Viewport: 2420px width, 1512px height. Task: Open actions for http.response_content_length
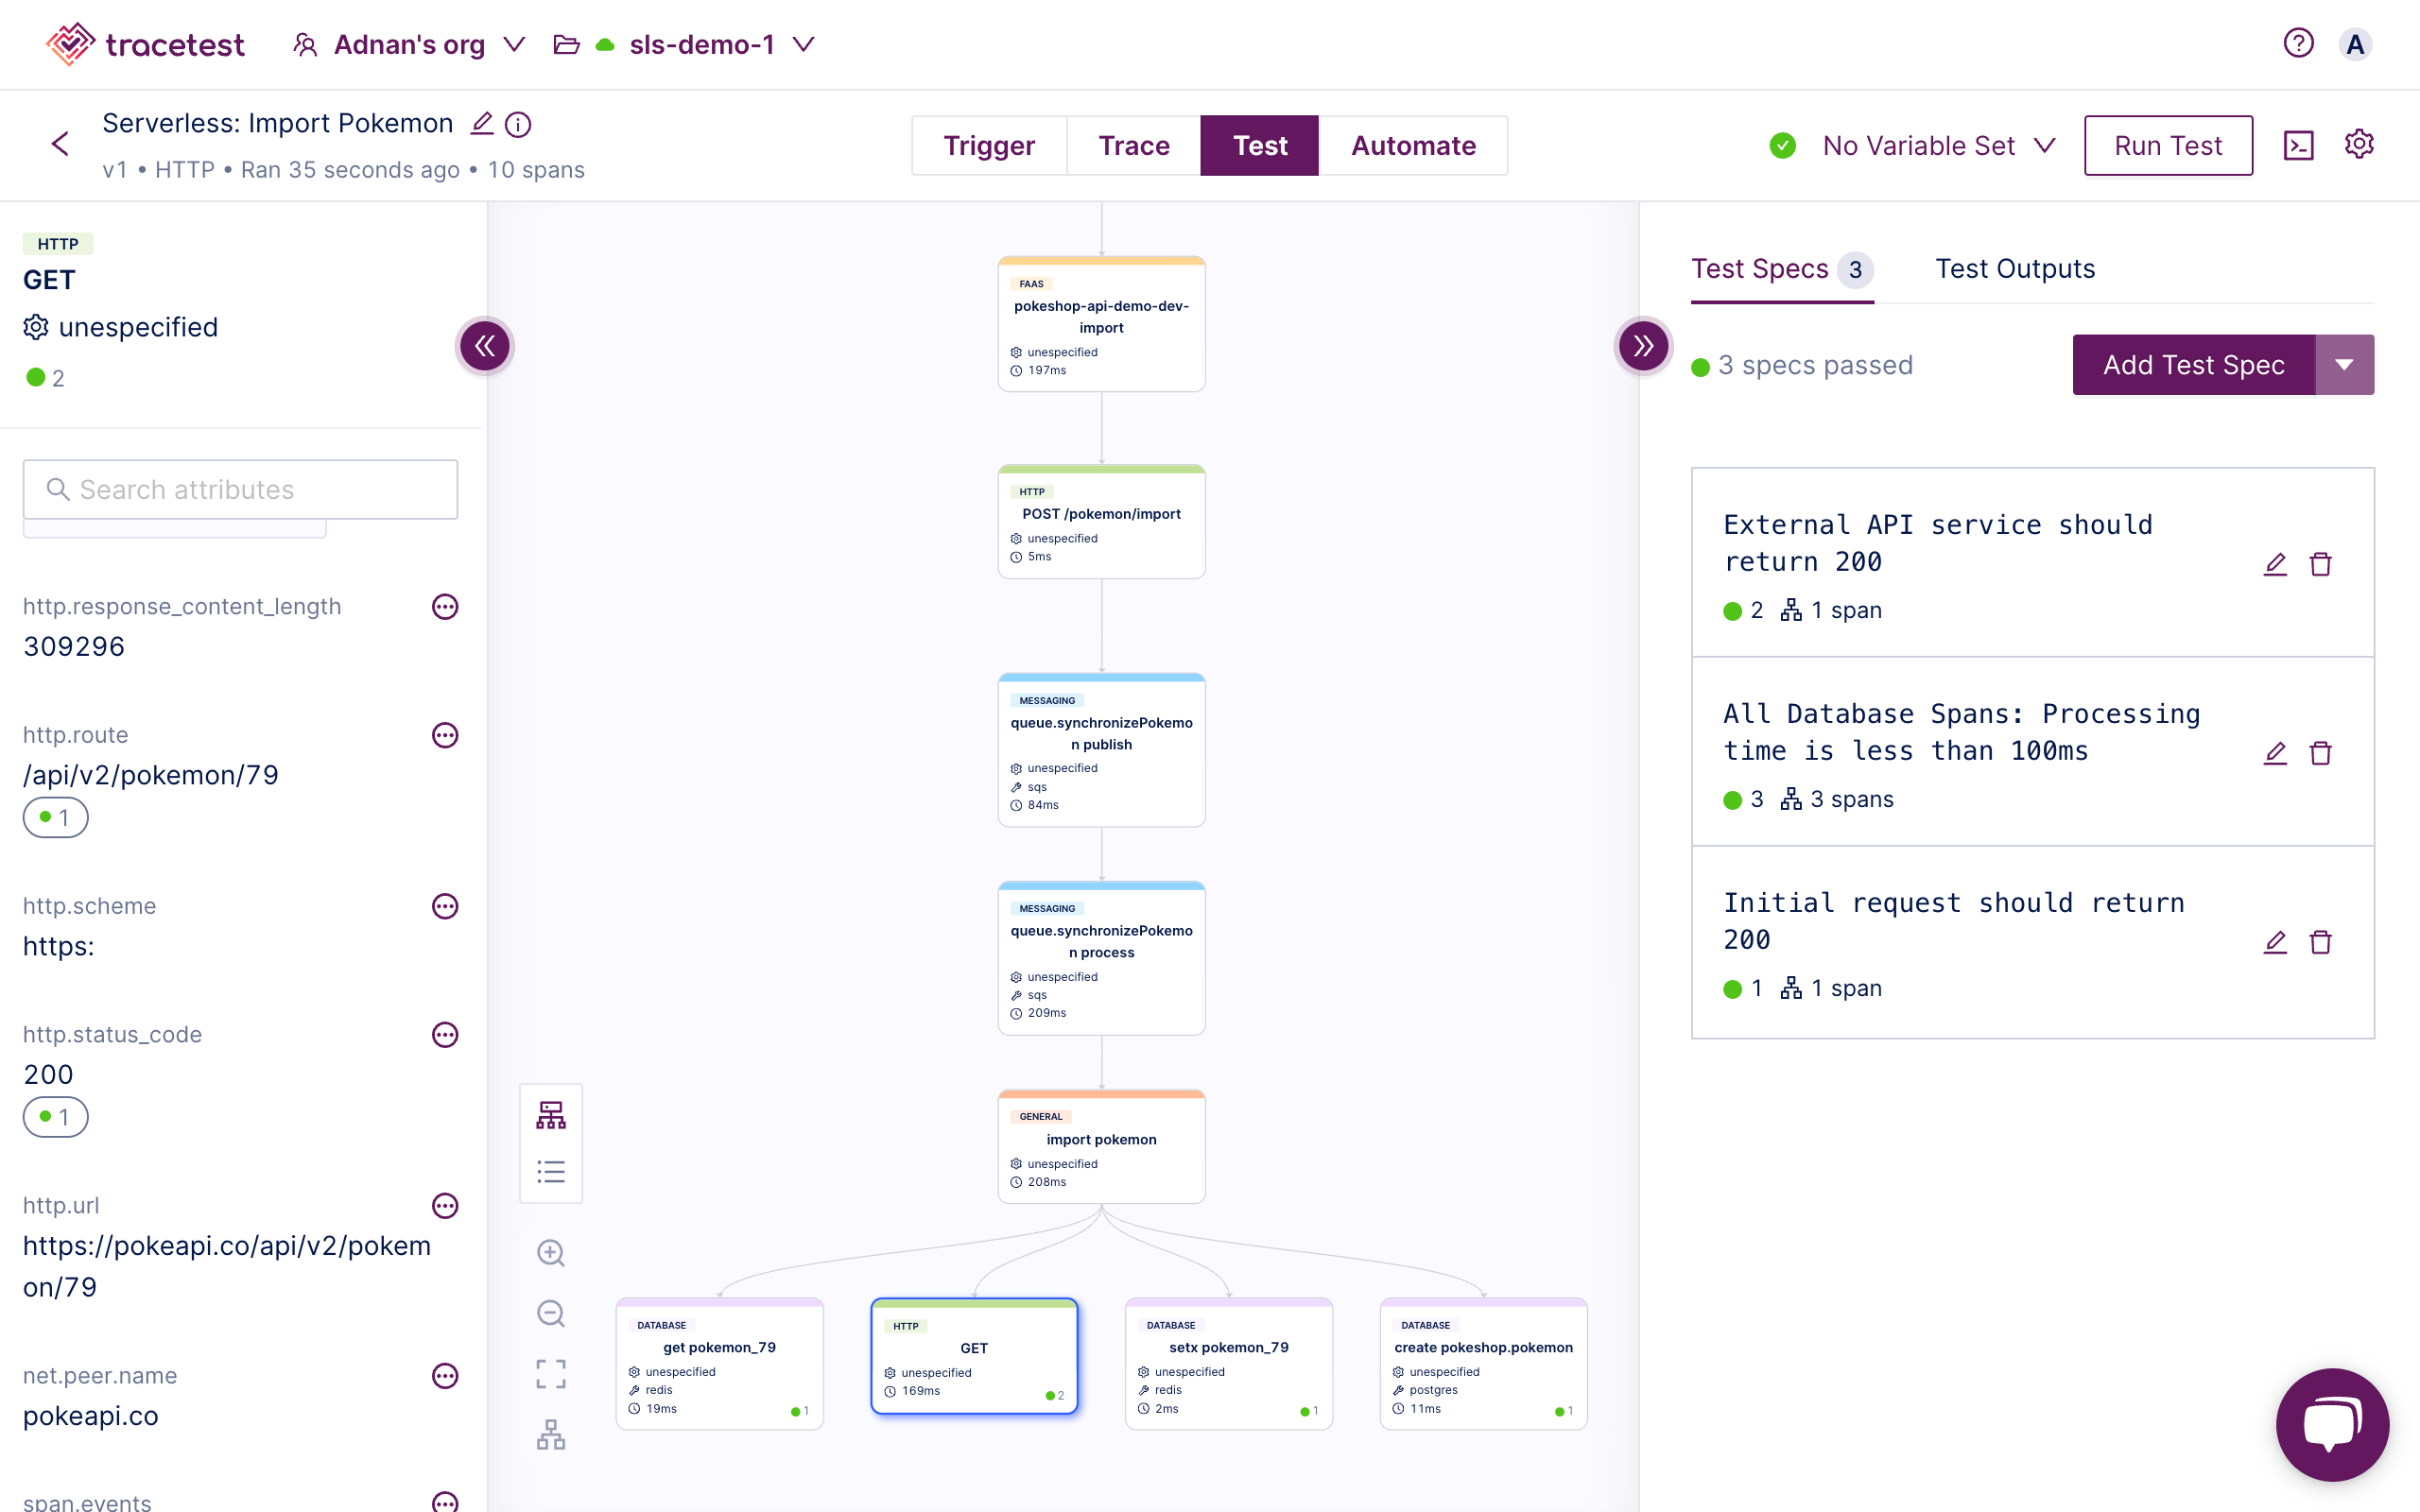point(445,607)
